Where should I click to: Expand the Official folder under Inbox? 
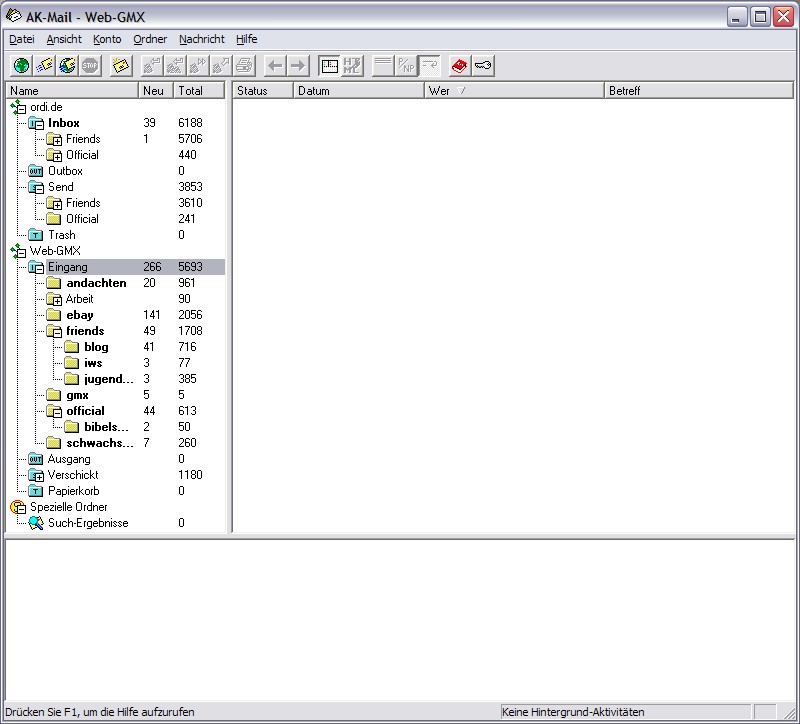pos(57,157)
